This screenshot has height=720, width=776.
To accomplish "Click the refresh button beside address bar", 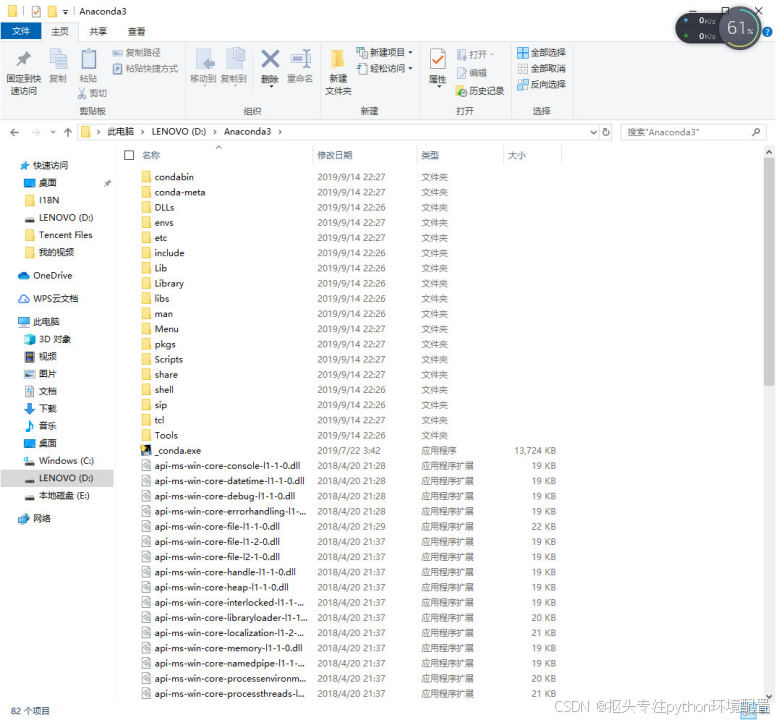I will [x=606, y=132].
